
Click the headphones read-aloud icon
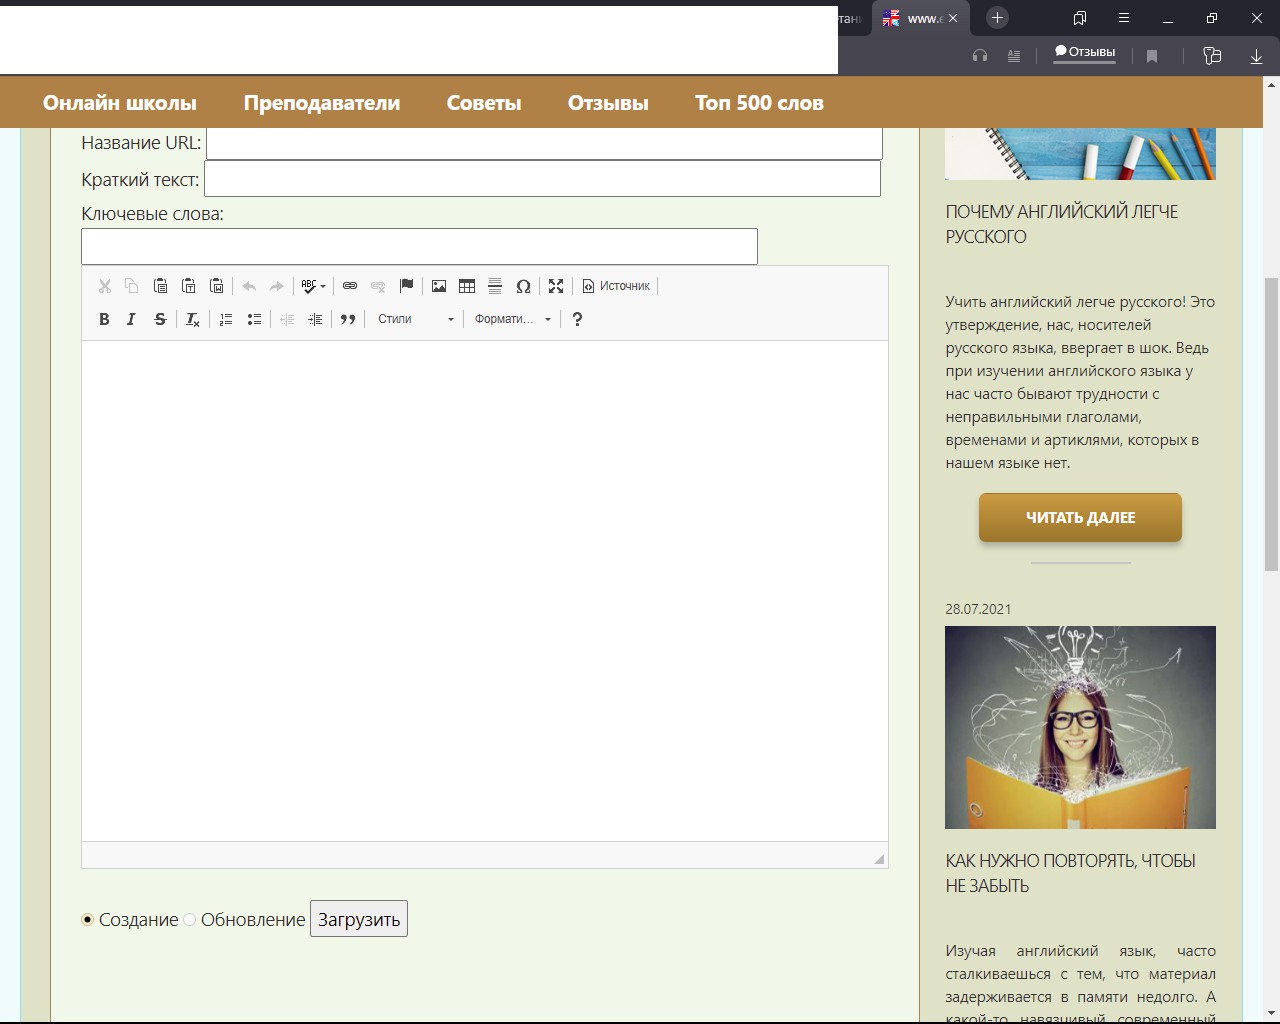click(x=980, y=56)
